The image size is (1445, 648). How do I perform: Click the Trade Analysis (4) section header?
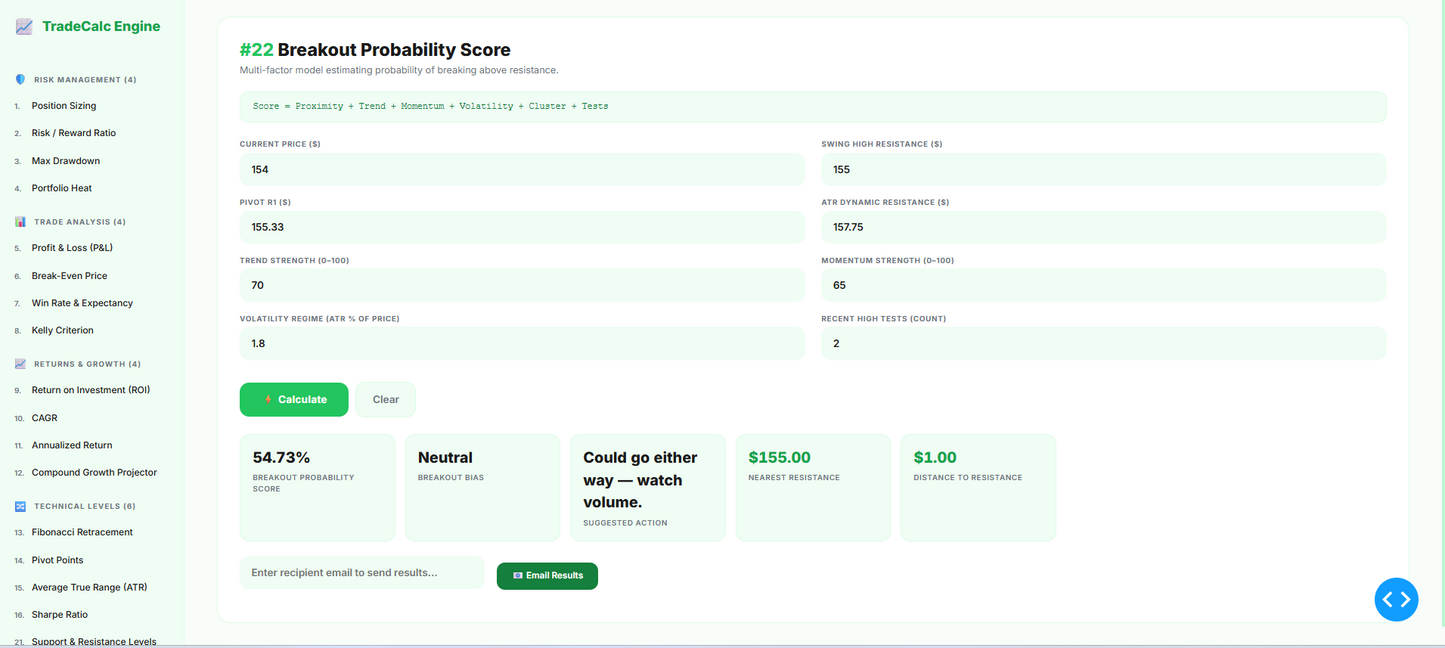tap(80, 222)
